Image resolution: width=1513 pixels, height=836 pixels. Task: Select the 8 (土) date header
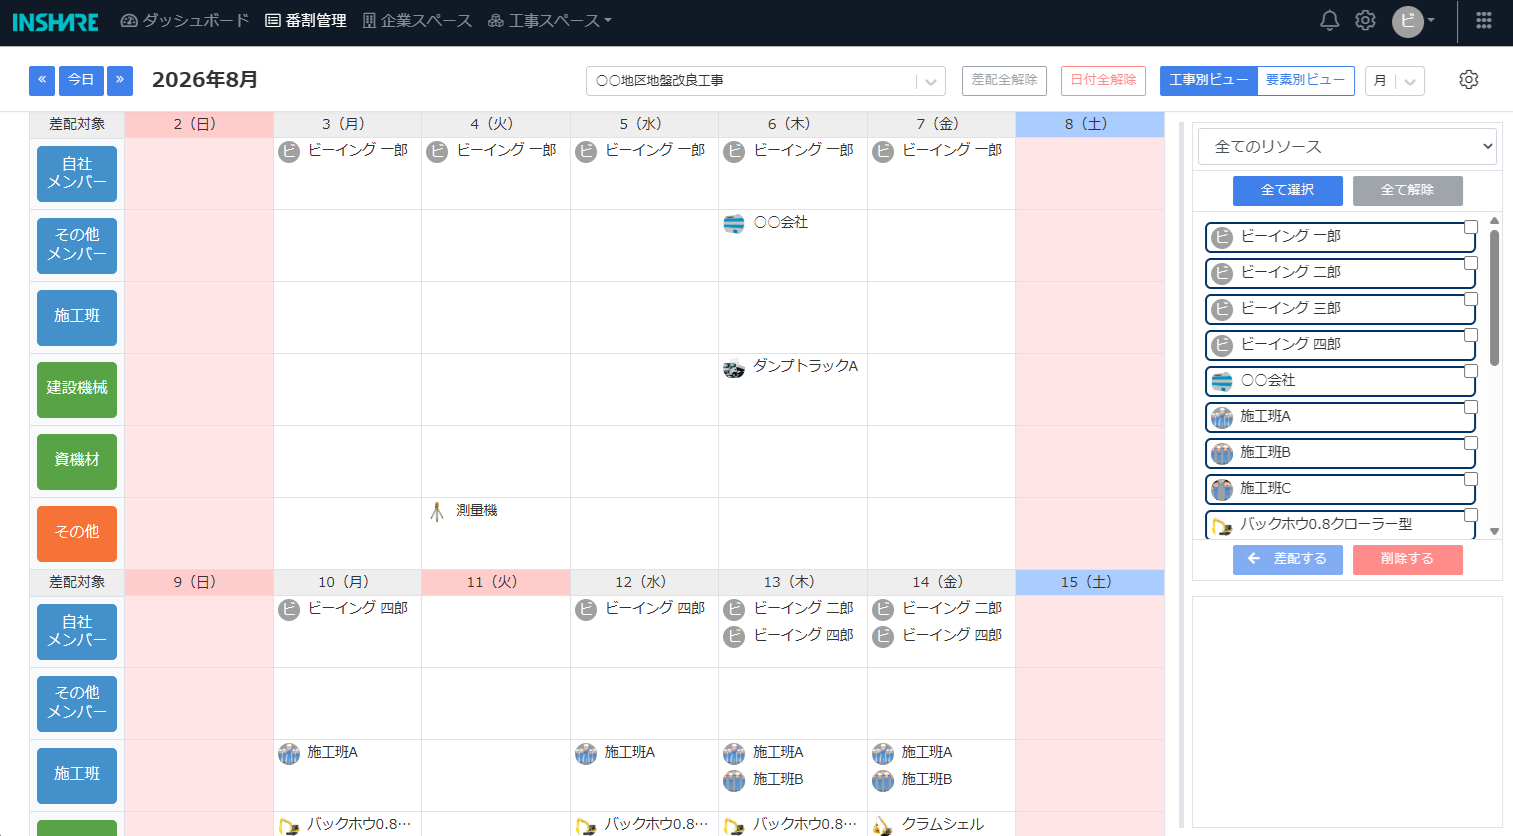click(x=1090, y=124)
